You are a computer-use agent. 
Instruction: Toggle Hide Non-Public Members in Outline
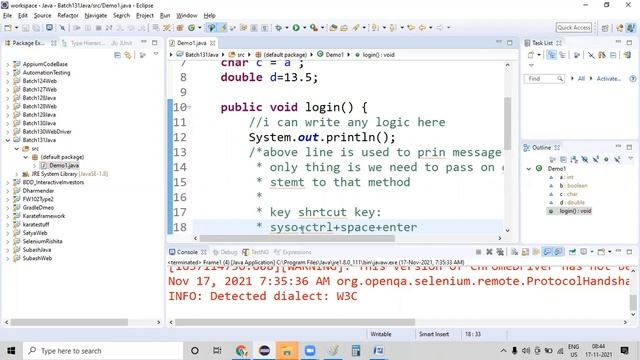pyautogui.click(x=607, y=159)
